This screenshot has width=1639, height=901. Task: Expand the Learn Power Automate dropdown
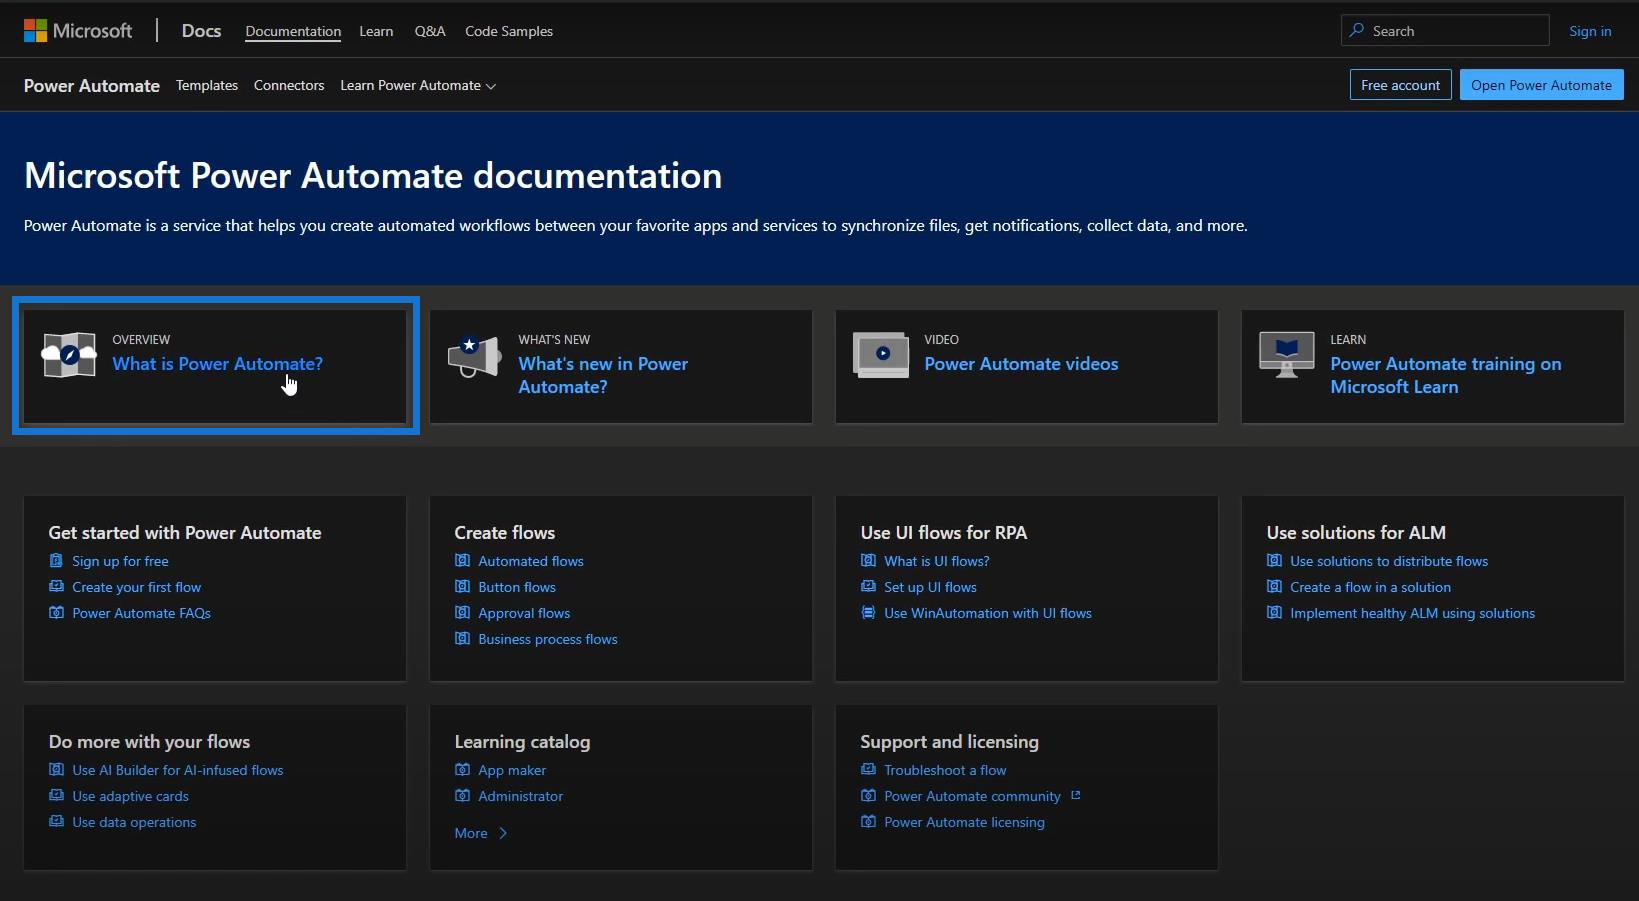(x=418, y=86)
